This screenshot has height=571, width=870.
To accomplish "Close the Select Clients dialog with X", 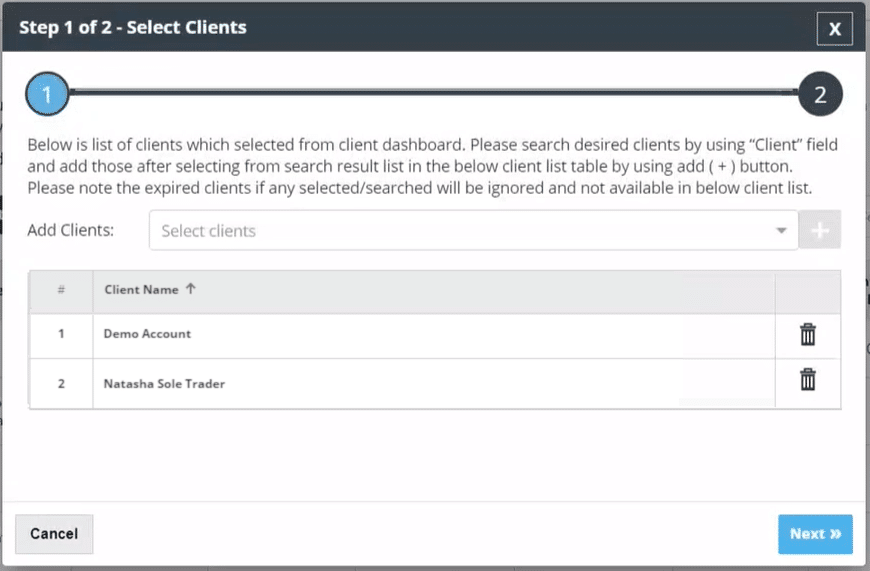I will tap(834, 28).
